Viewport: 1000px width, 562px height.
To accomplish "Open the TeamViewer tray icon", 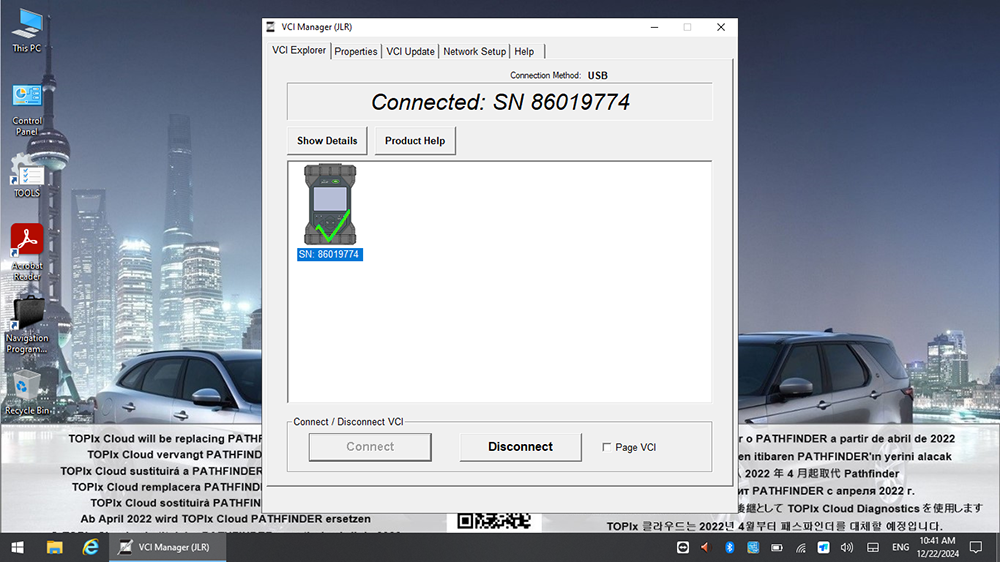I will 683,547.
